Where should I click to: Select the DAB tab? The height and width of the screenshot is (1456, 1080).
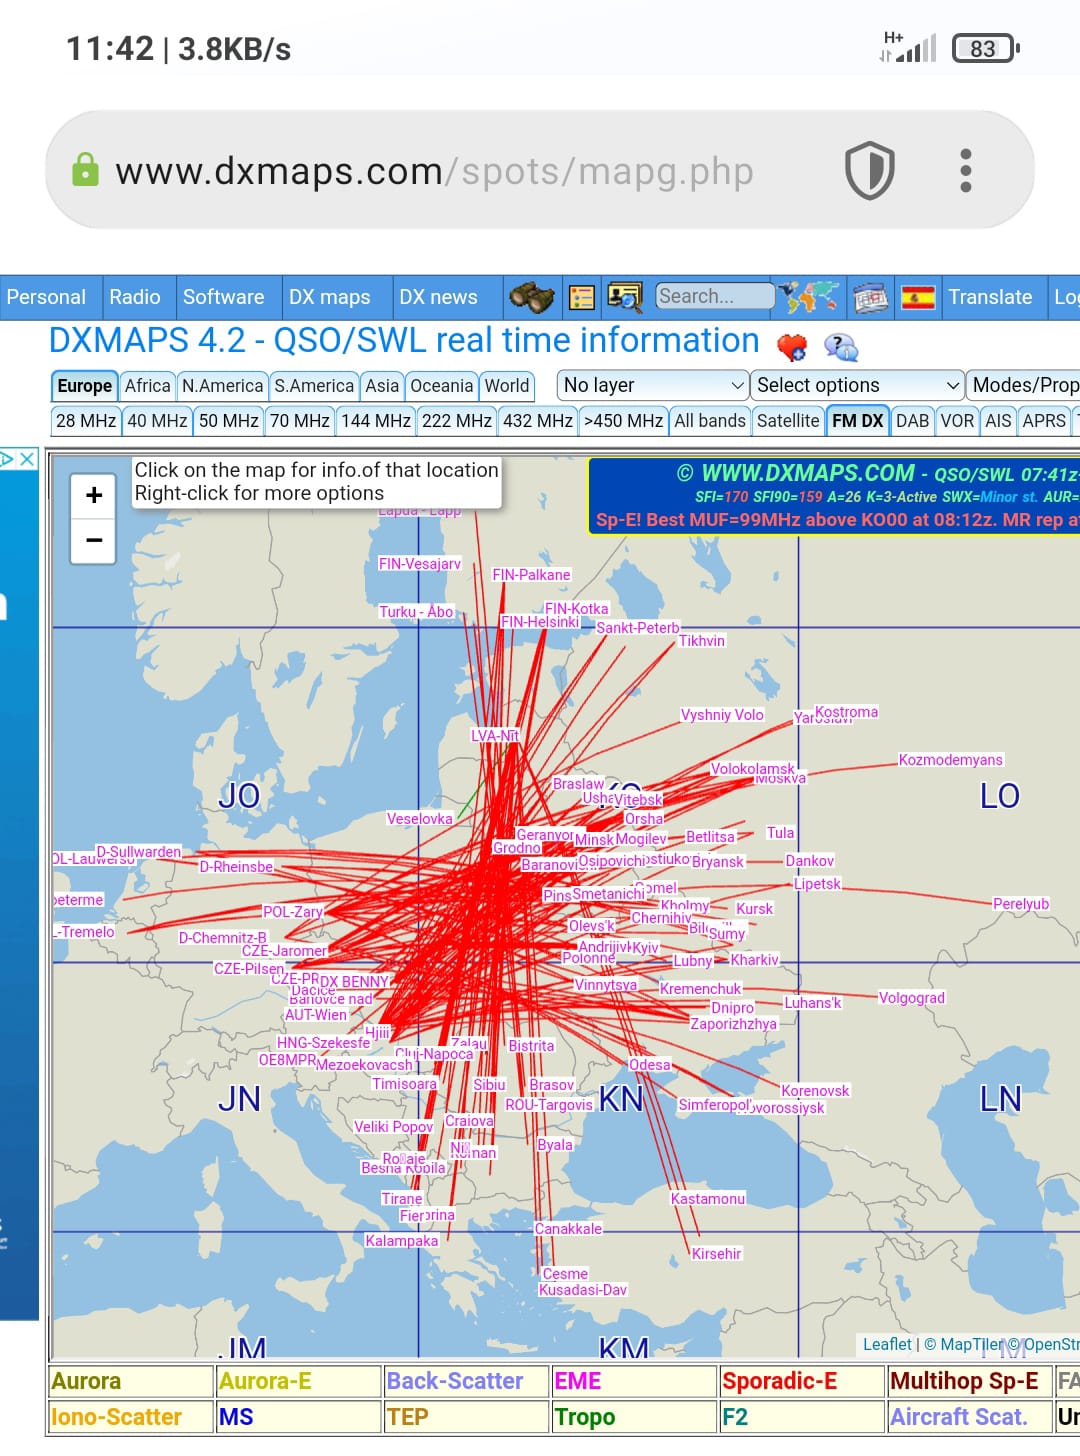click(912, 421)
